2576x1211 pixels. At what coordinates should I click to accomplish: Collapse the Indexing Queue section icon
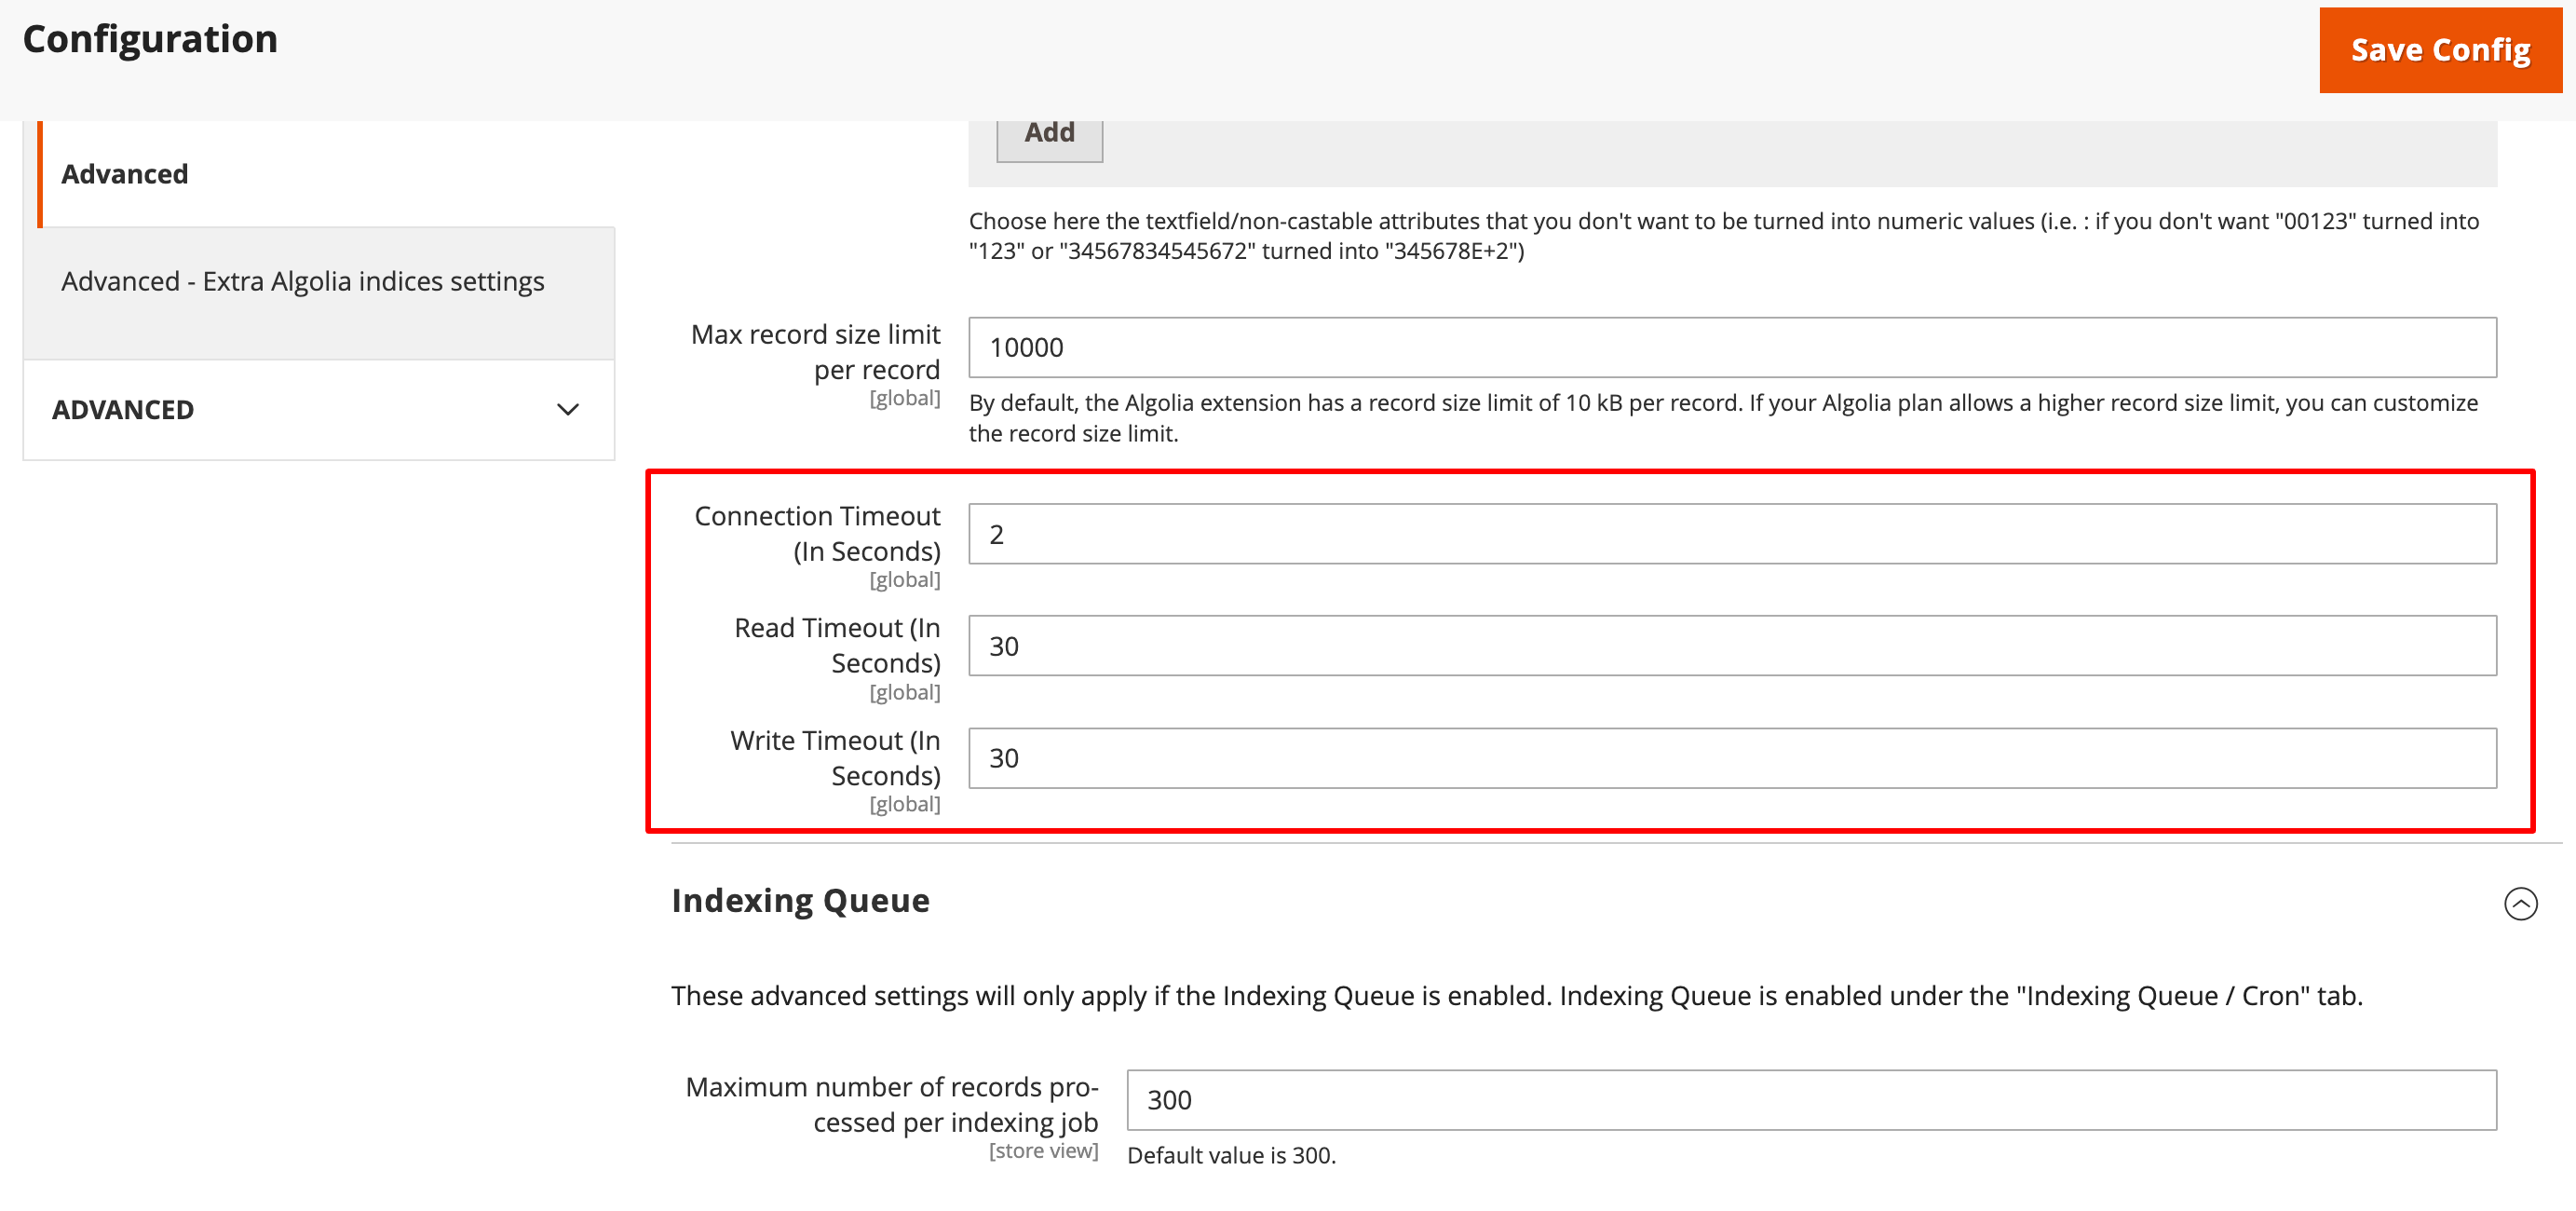(2520, 903)
